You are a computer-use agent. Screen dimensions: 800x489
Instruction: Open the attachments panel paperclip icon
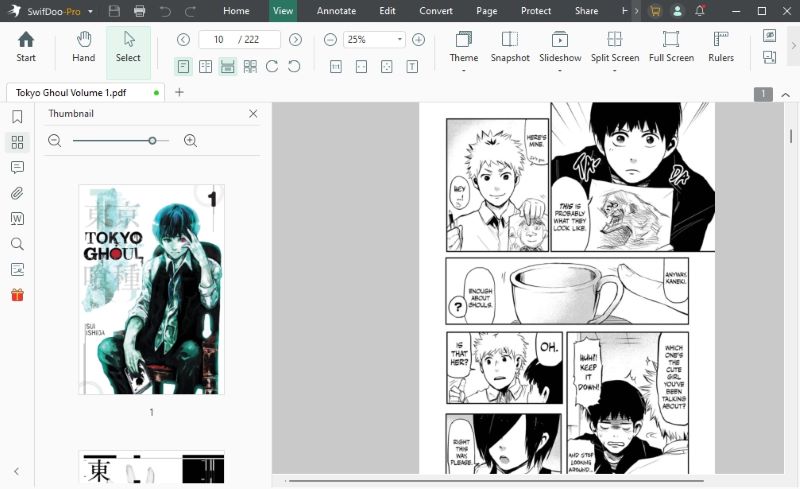coord(17,193)
